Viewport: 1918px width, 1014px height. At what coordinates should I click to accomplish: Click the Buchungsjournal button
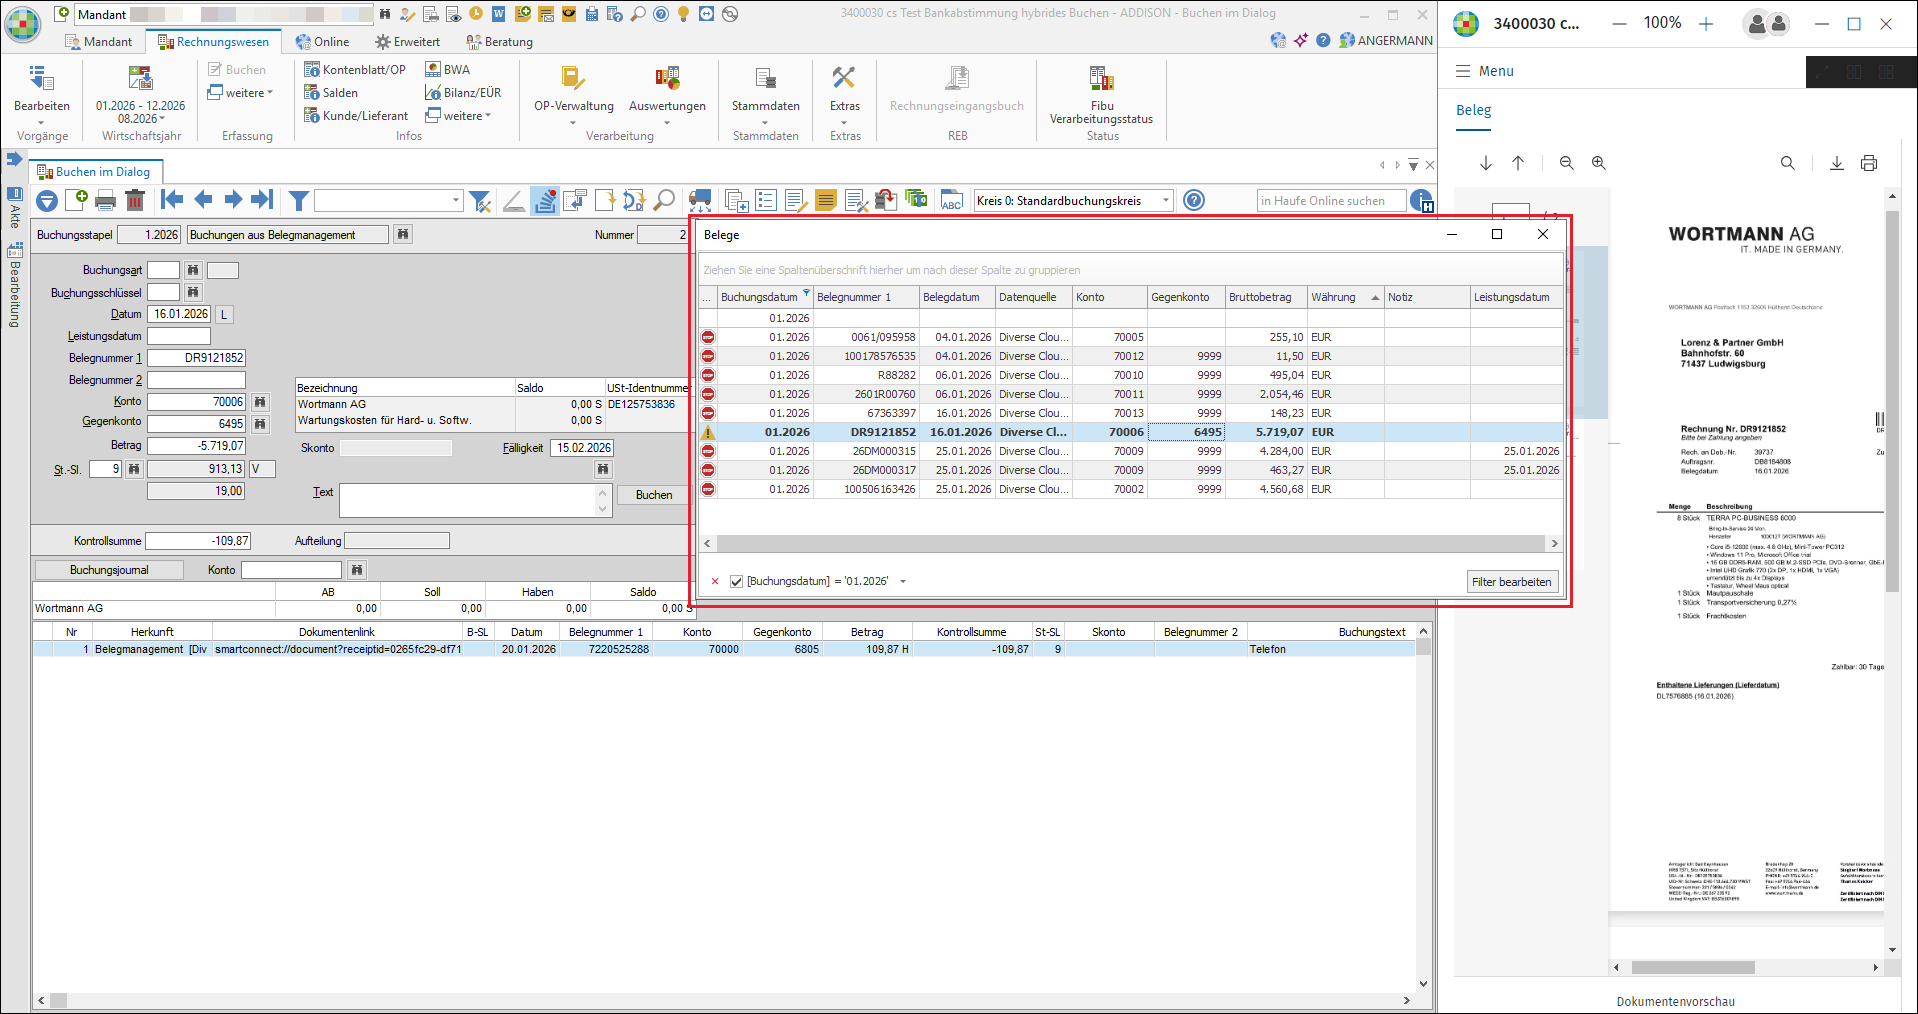point(109,570)
